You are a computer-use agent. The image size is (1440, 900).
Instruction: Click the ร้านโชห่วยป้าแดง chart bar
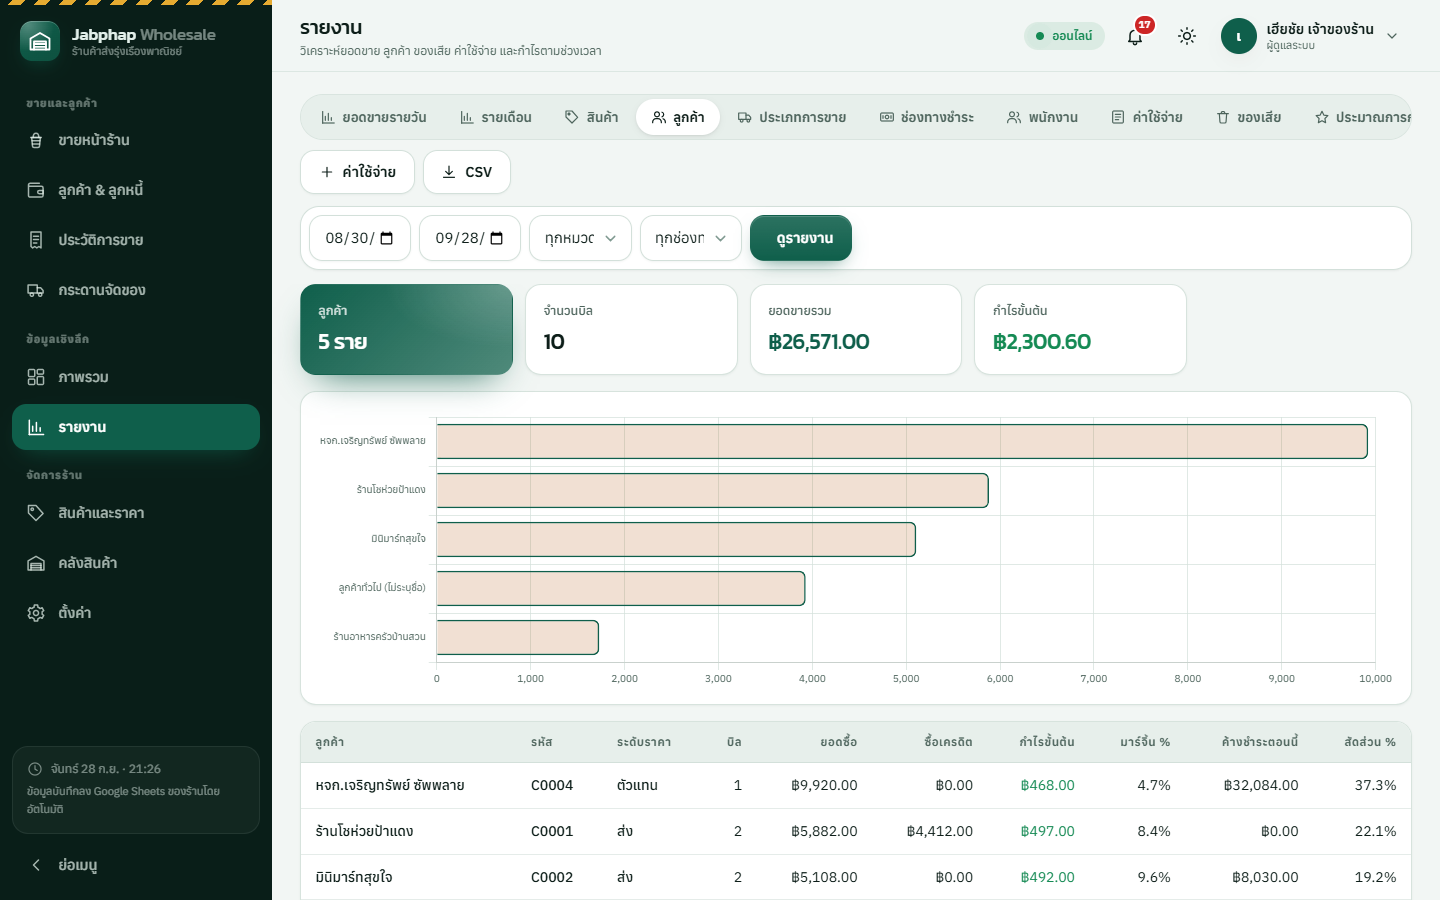click(x=713, y=490)
